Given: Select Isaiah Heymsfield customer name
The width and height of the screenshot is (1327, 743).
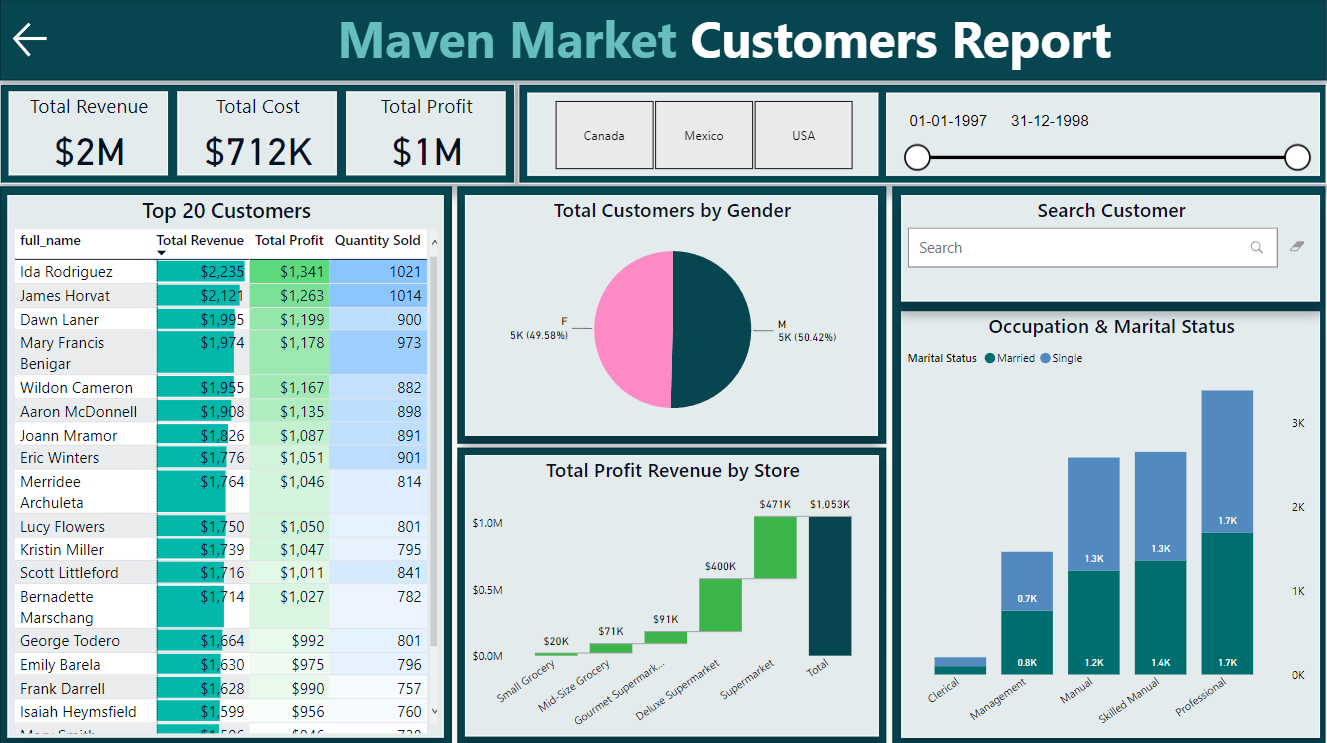Looking at the screenshot, I should tap(78, 712).
